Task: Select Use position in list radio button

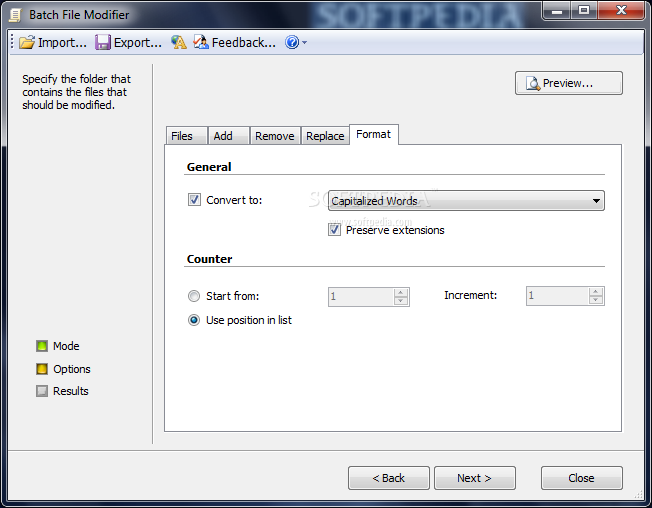Action: 194,320
